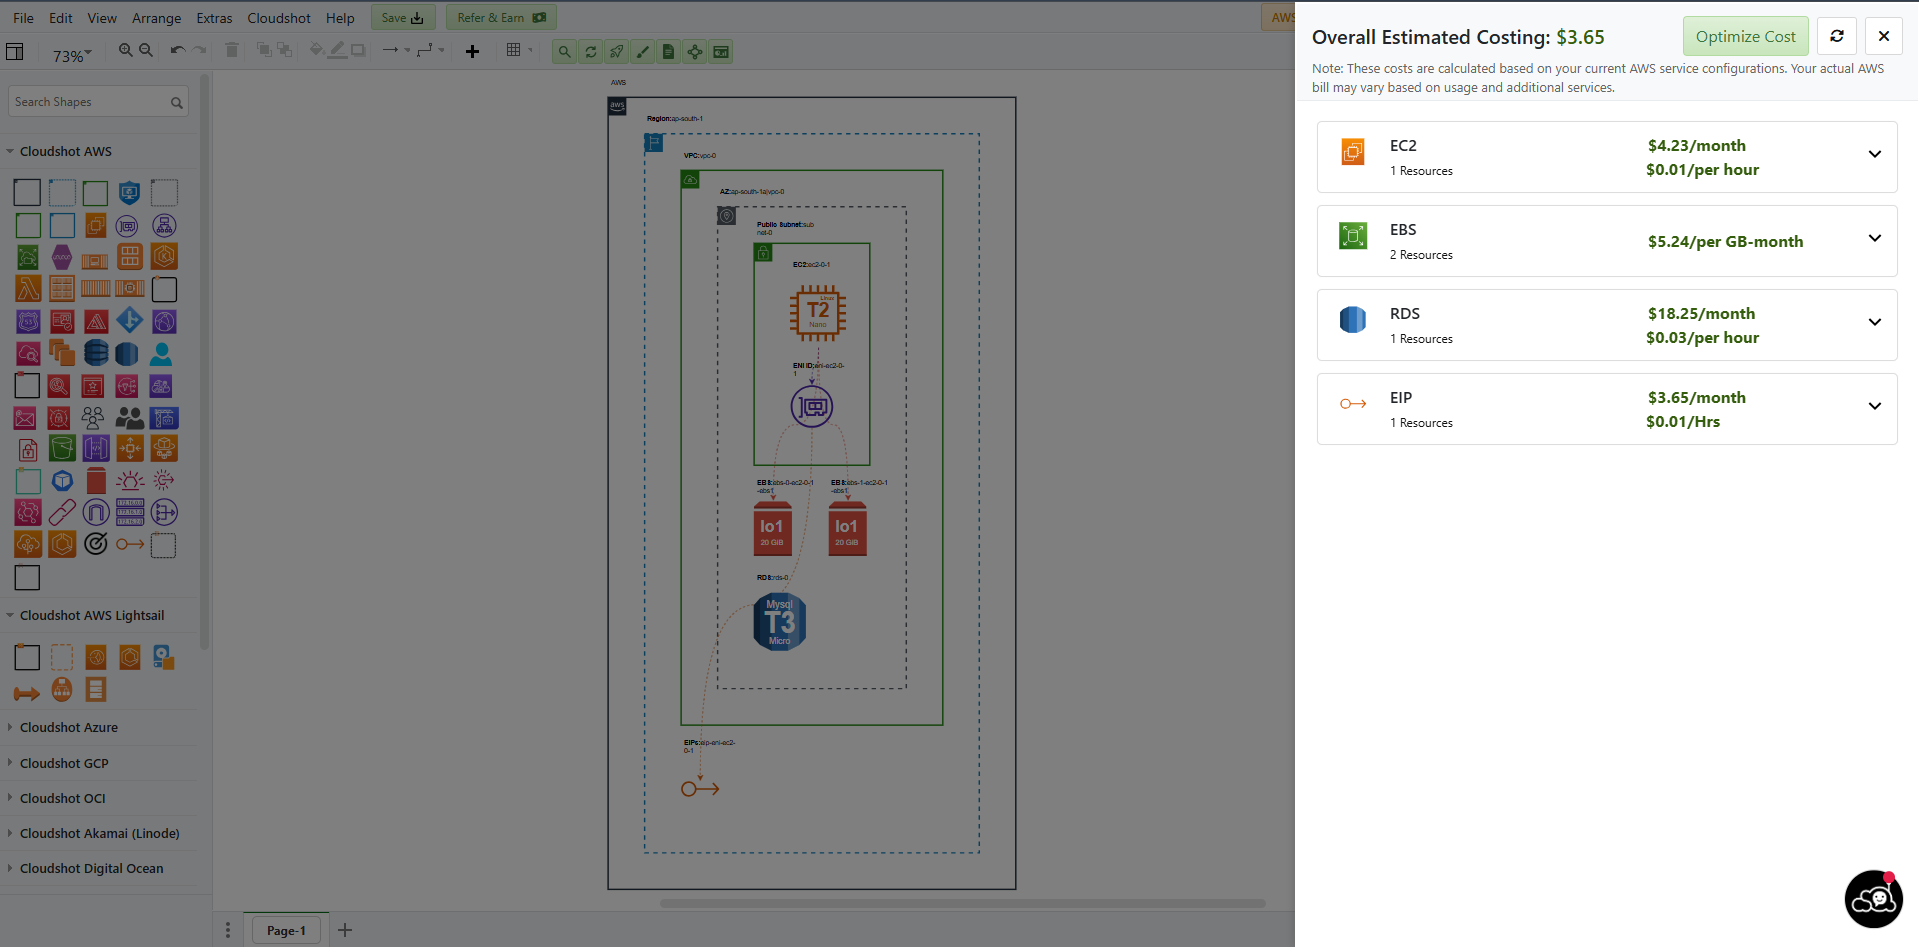Image resolution: width=1919 pixels, height=947 pixels.
Task: Click the delete trash icon
Action: tap(232, 50)
